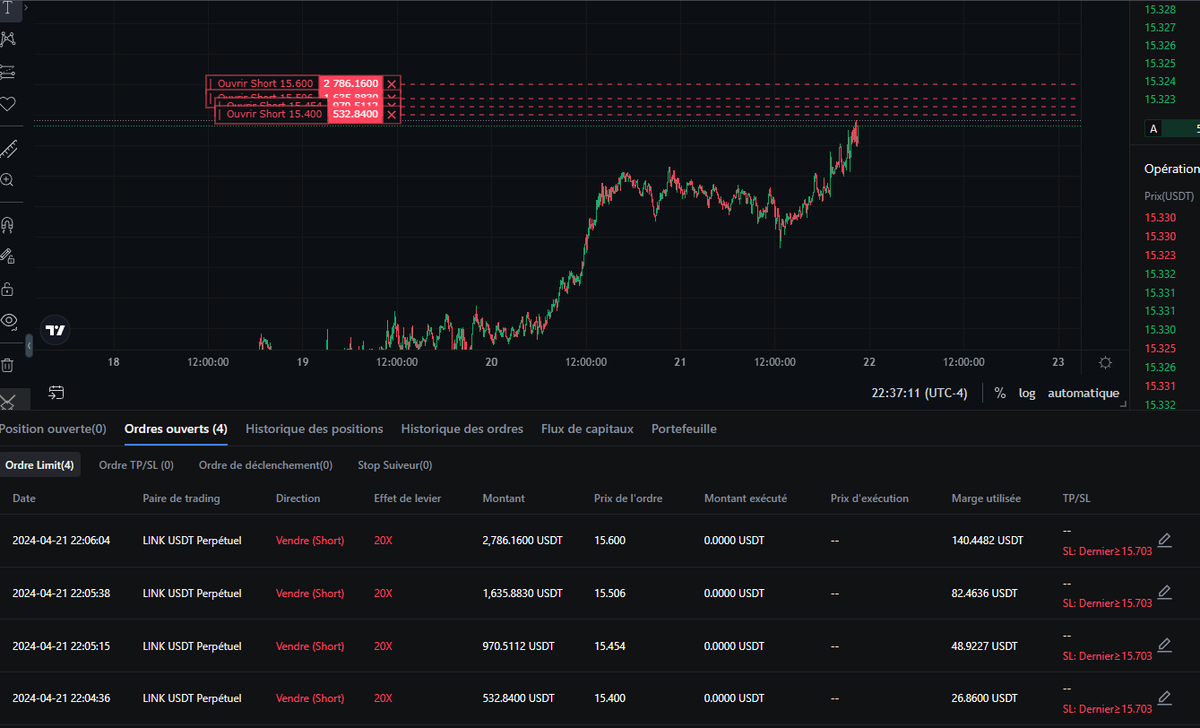Select the Text drawing tool
1200x728 pixels.
(x=7, y=7)
